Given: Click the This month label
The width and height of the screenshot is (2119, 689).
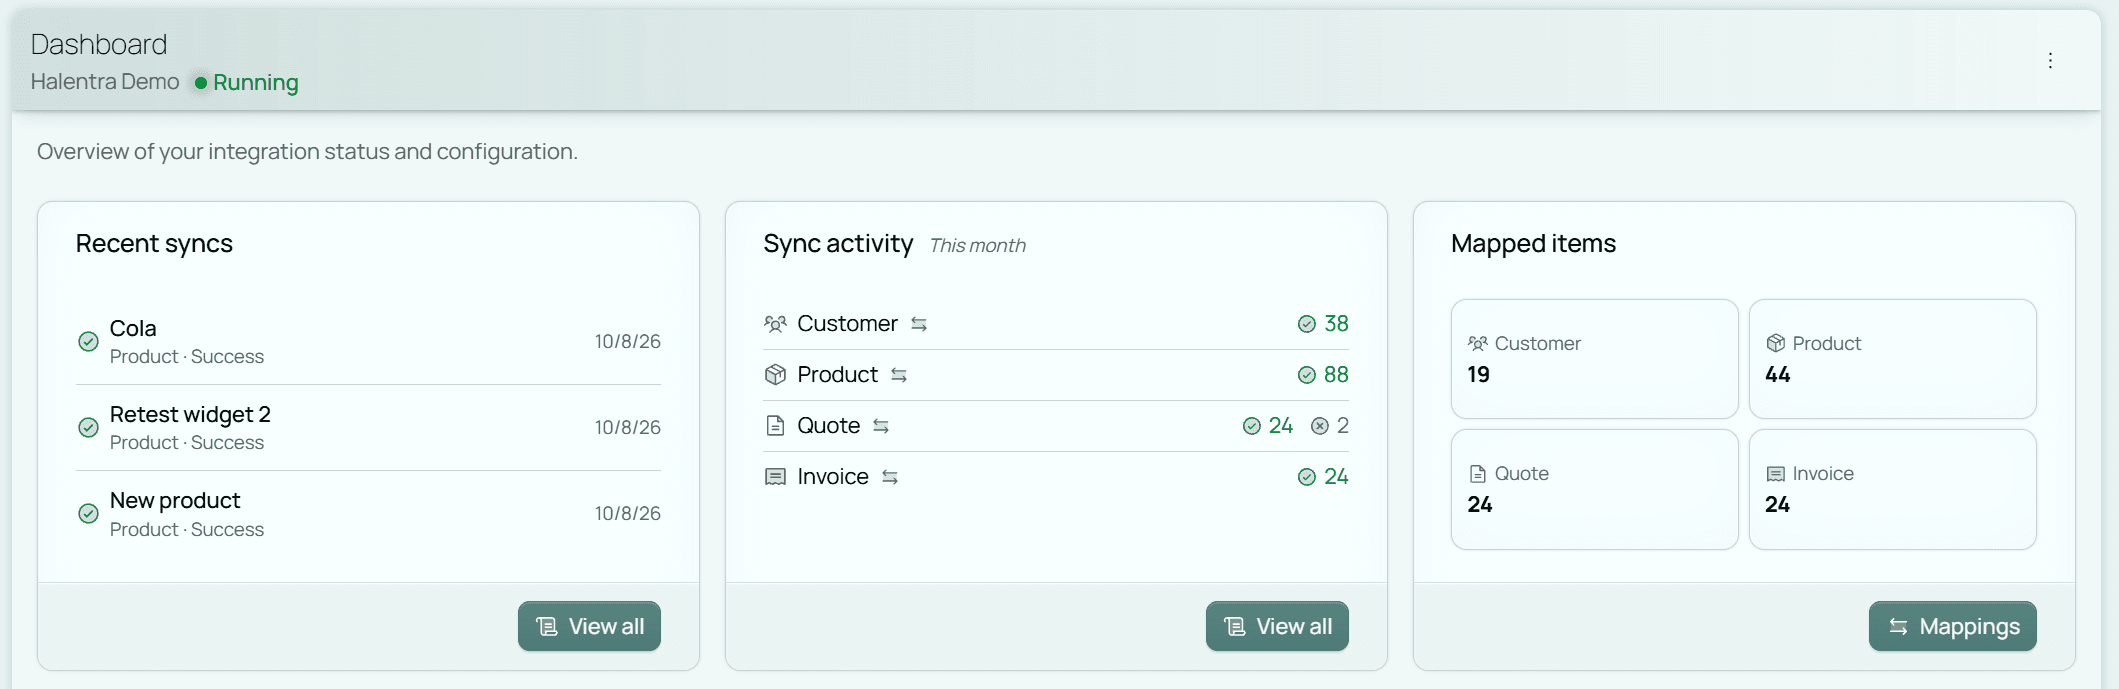Looking at the screenshot, I should pyautogui.click(x=978, y=246).
